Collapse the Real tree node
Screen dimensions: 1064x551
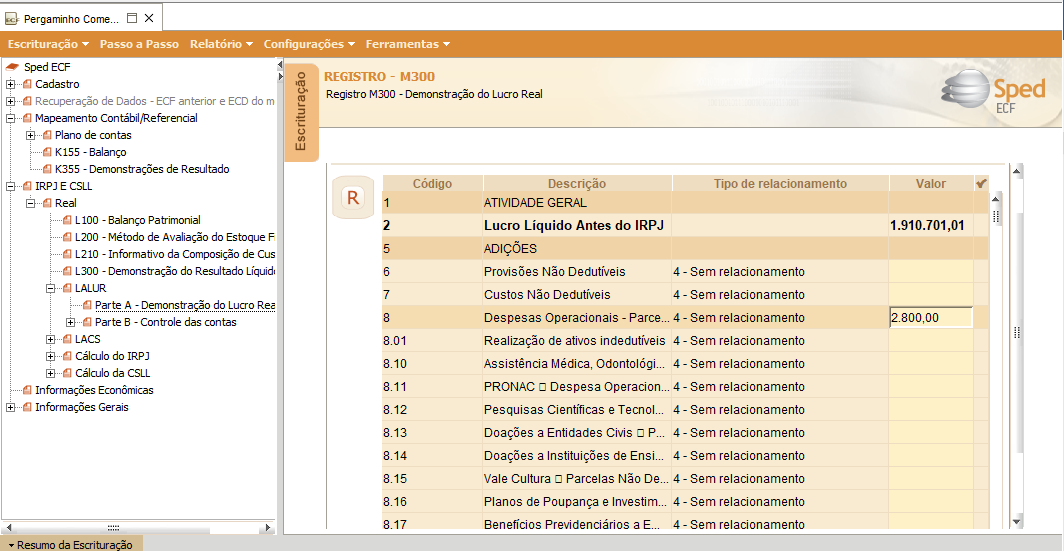[x=31, y=203]
